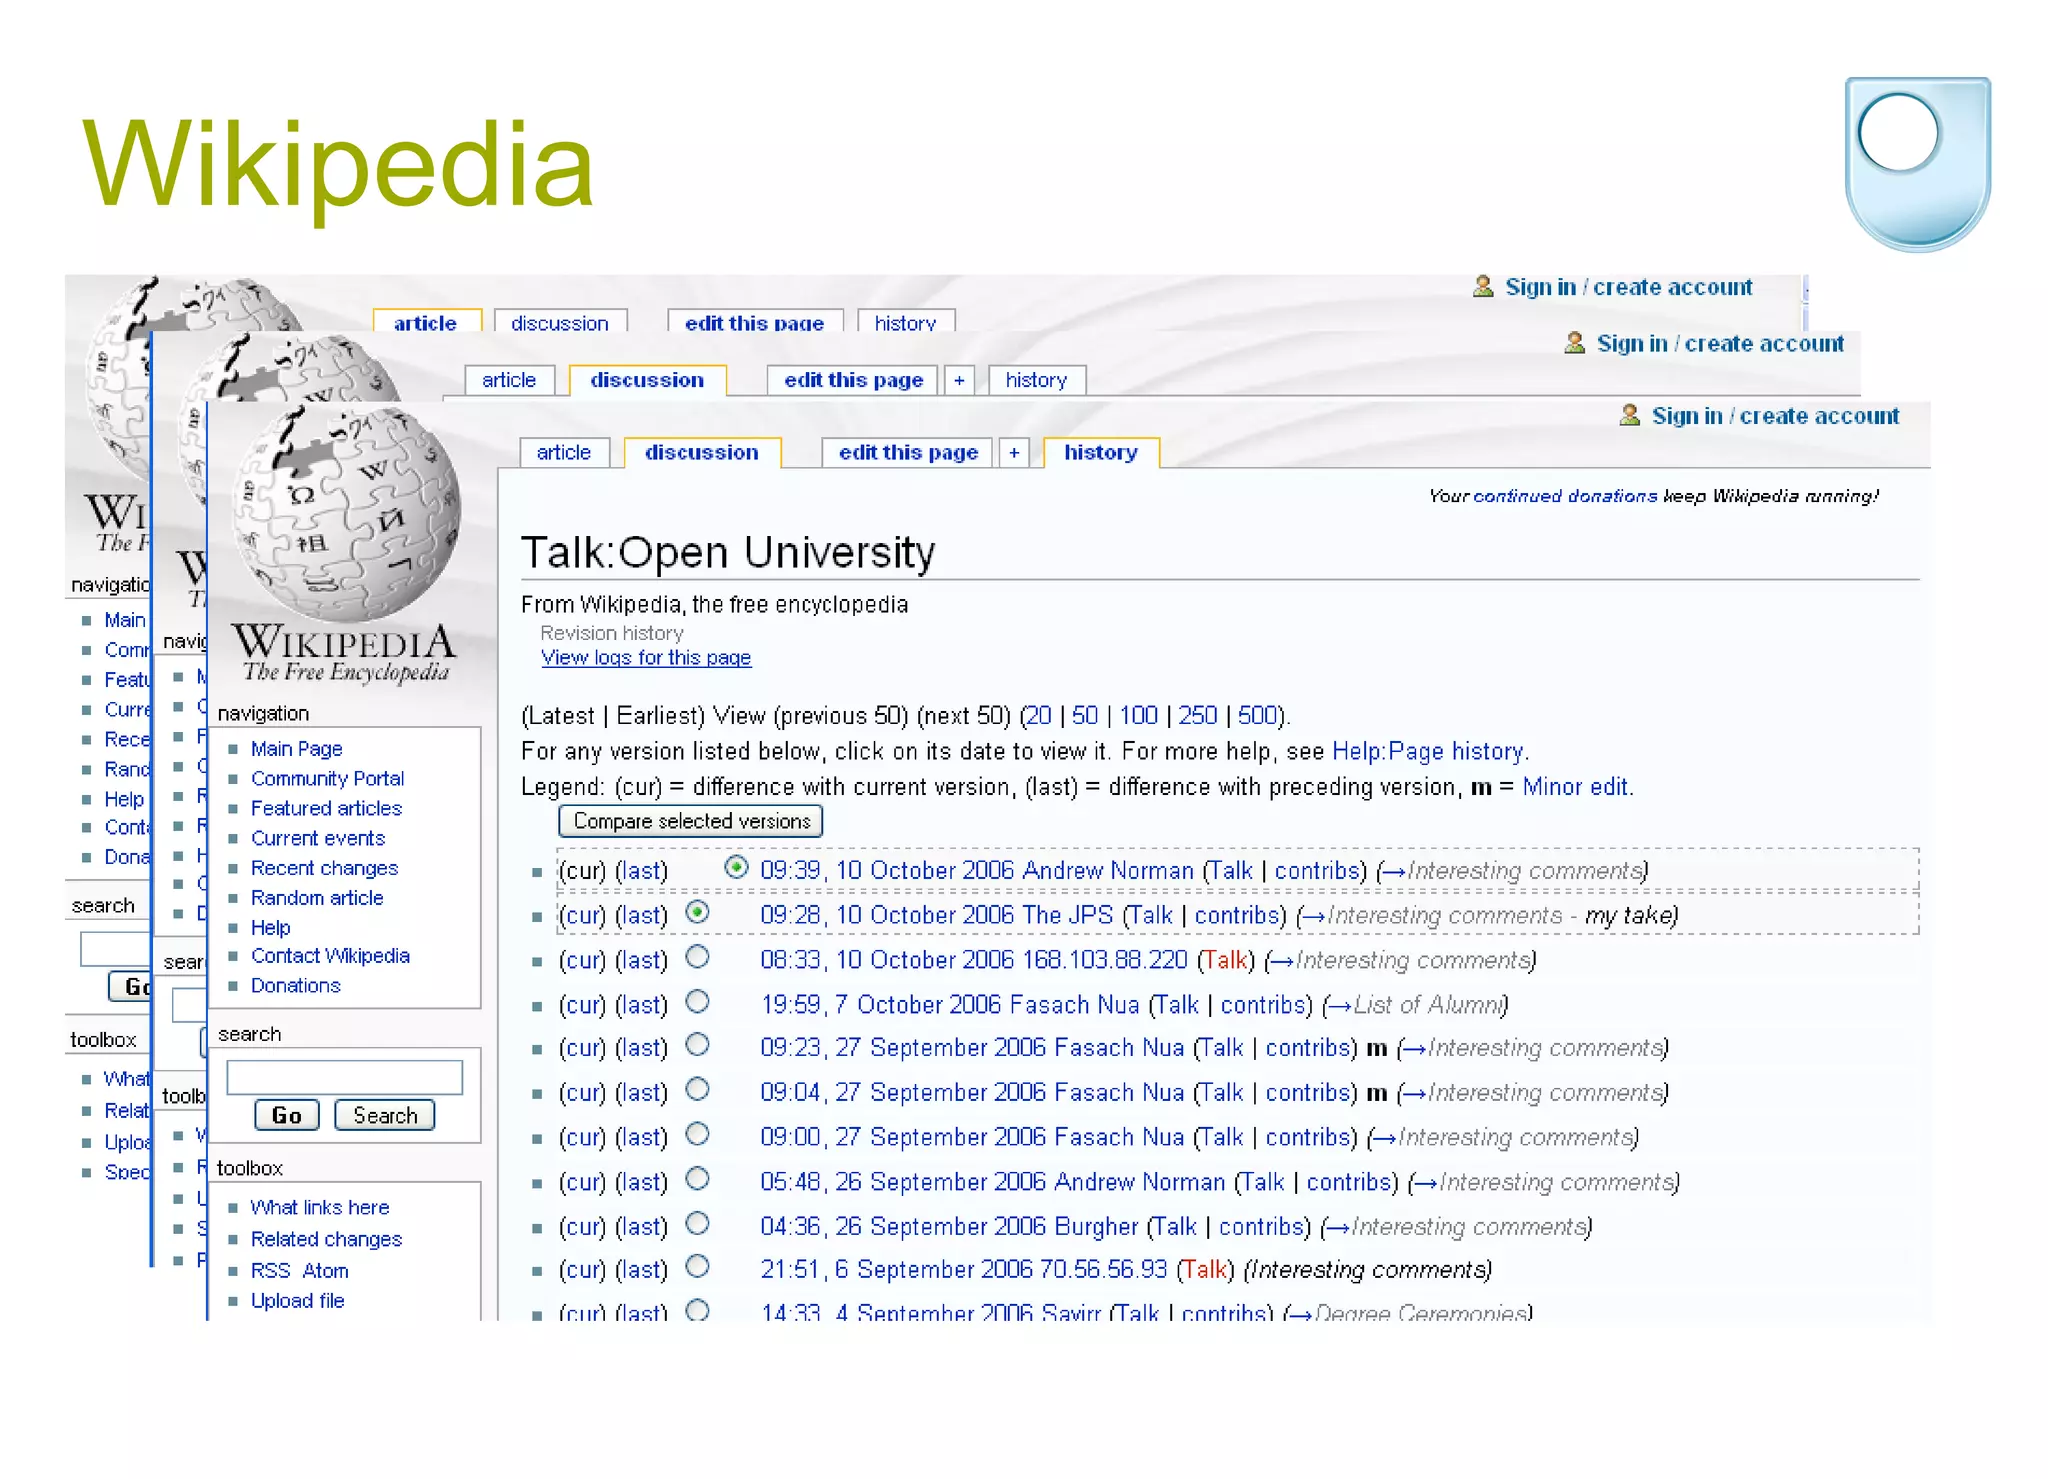Open Main Page in front navigation
This screenshot has height=1479, width=2048.
click(x=297, y=749)
